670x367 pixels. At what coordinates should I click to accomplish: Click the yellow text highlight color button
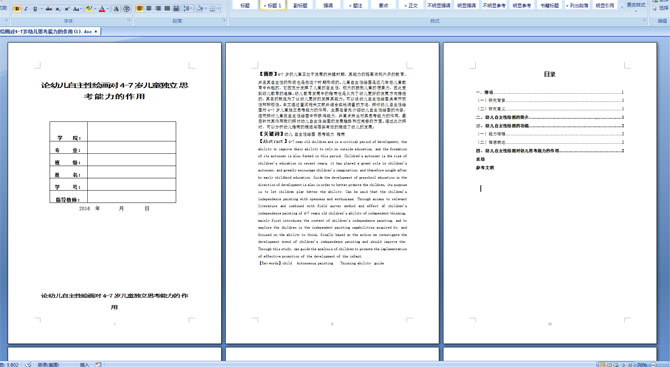pyautogui.click(x=89, y=9)
